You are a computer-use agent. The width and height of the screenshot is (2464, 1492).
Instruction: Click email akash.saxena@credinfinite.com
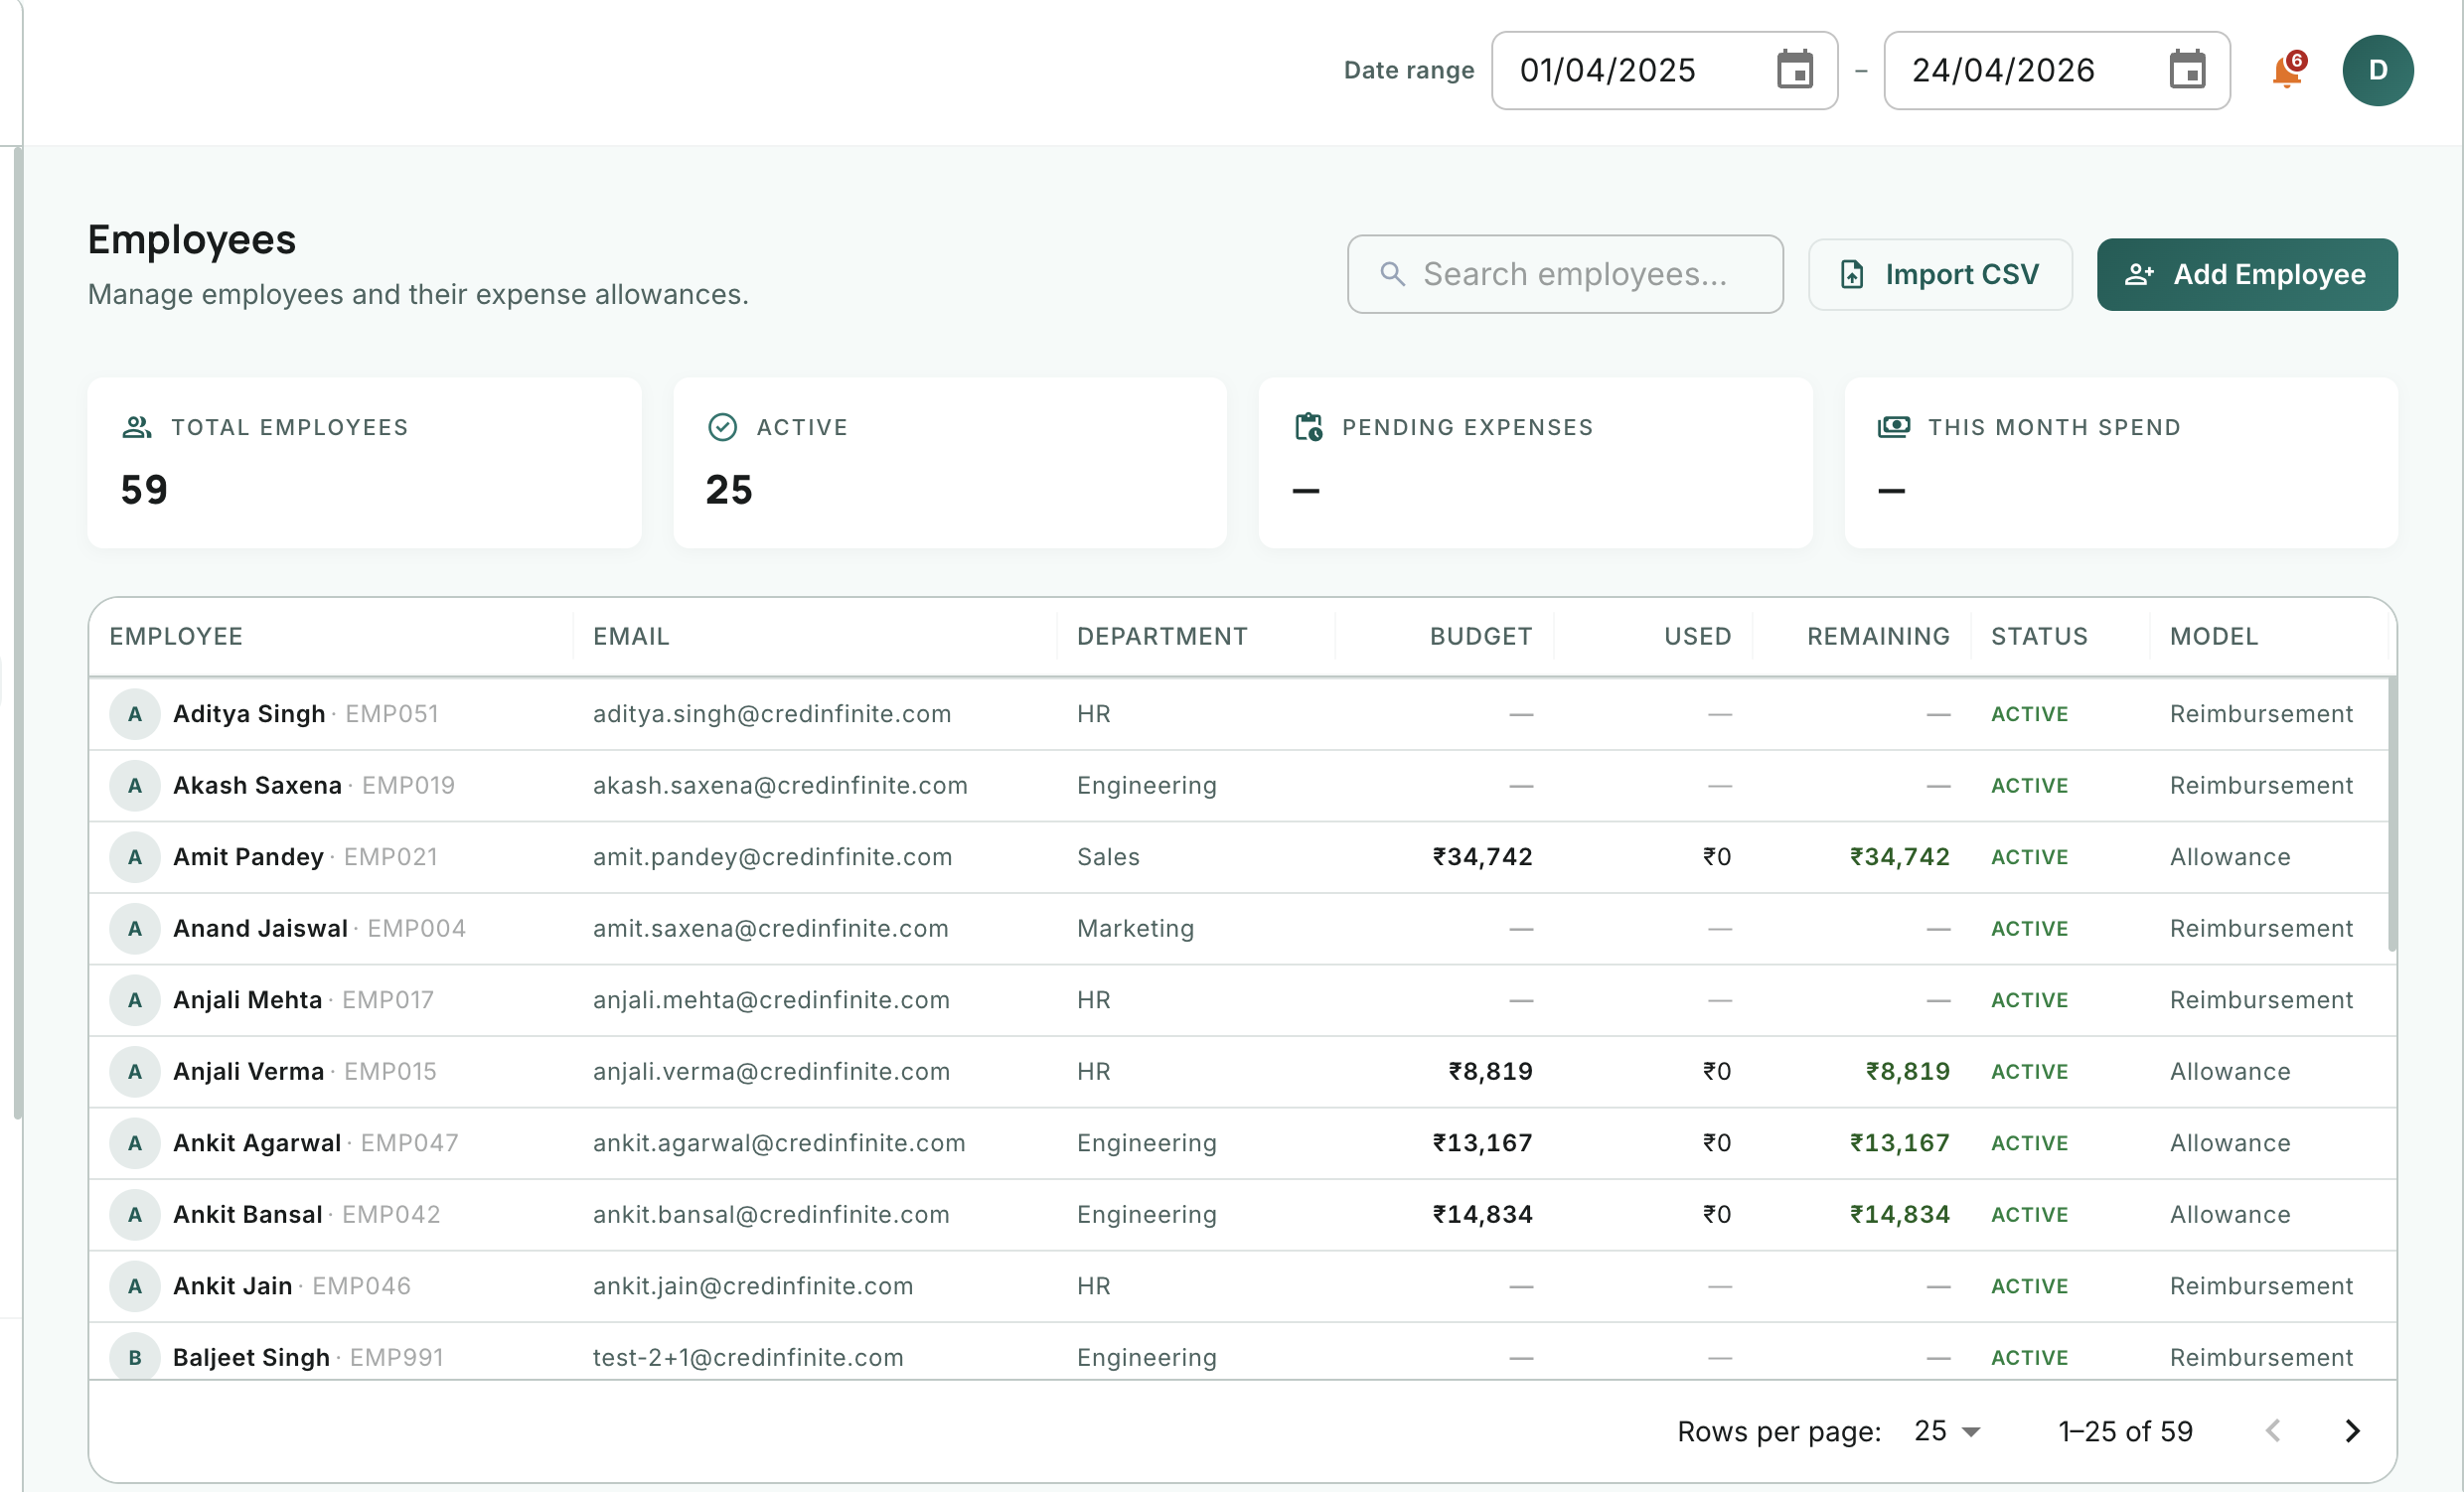[x=780, y=785]
